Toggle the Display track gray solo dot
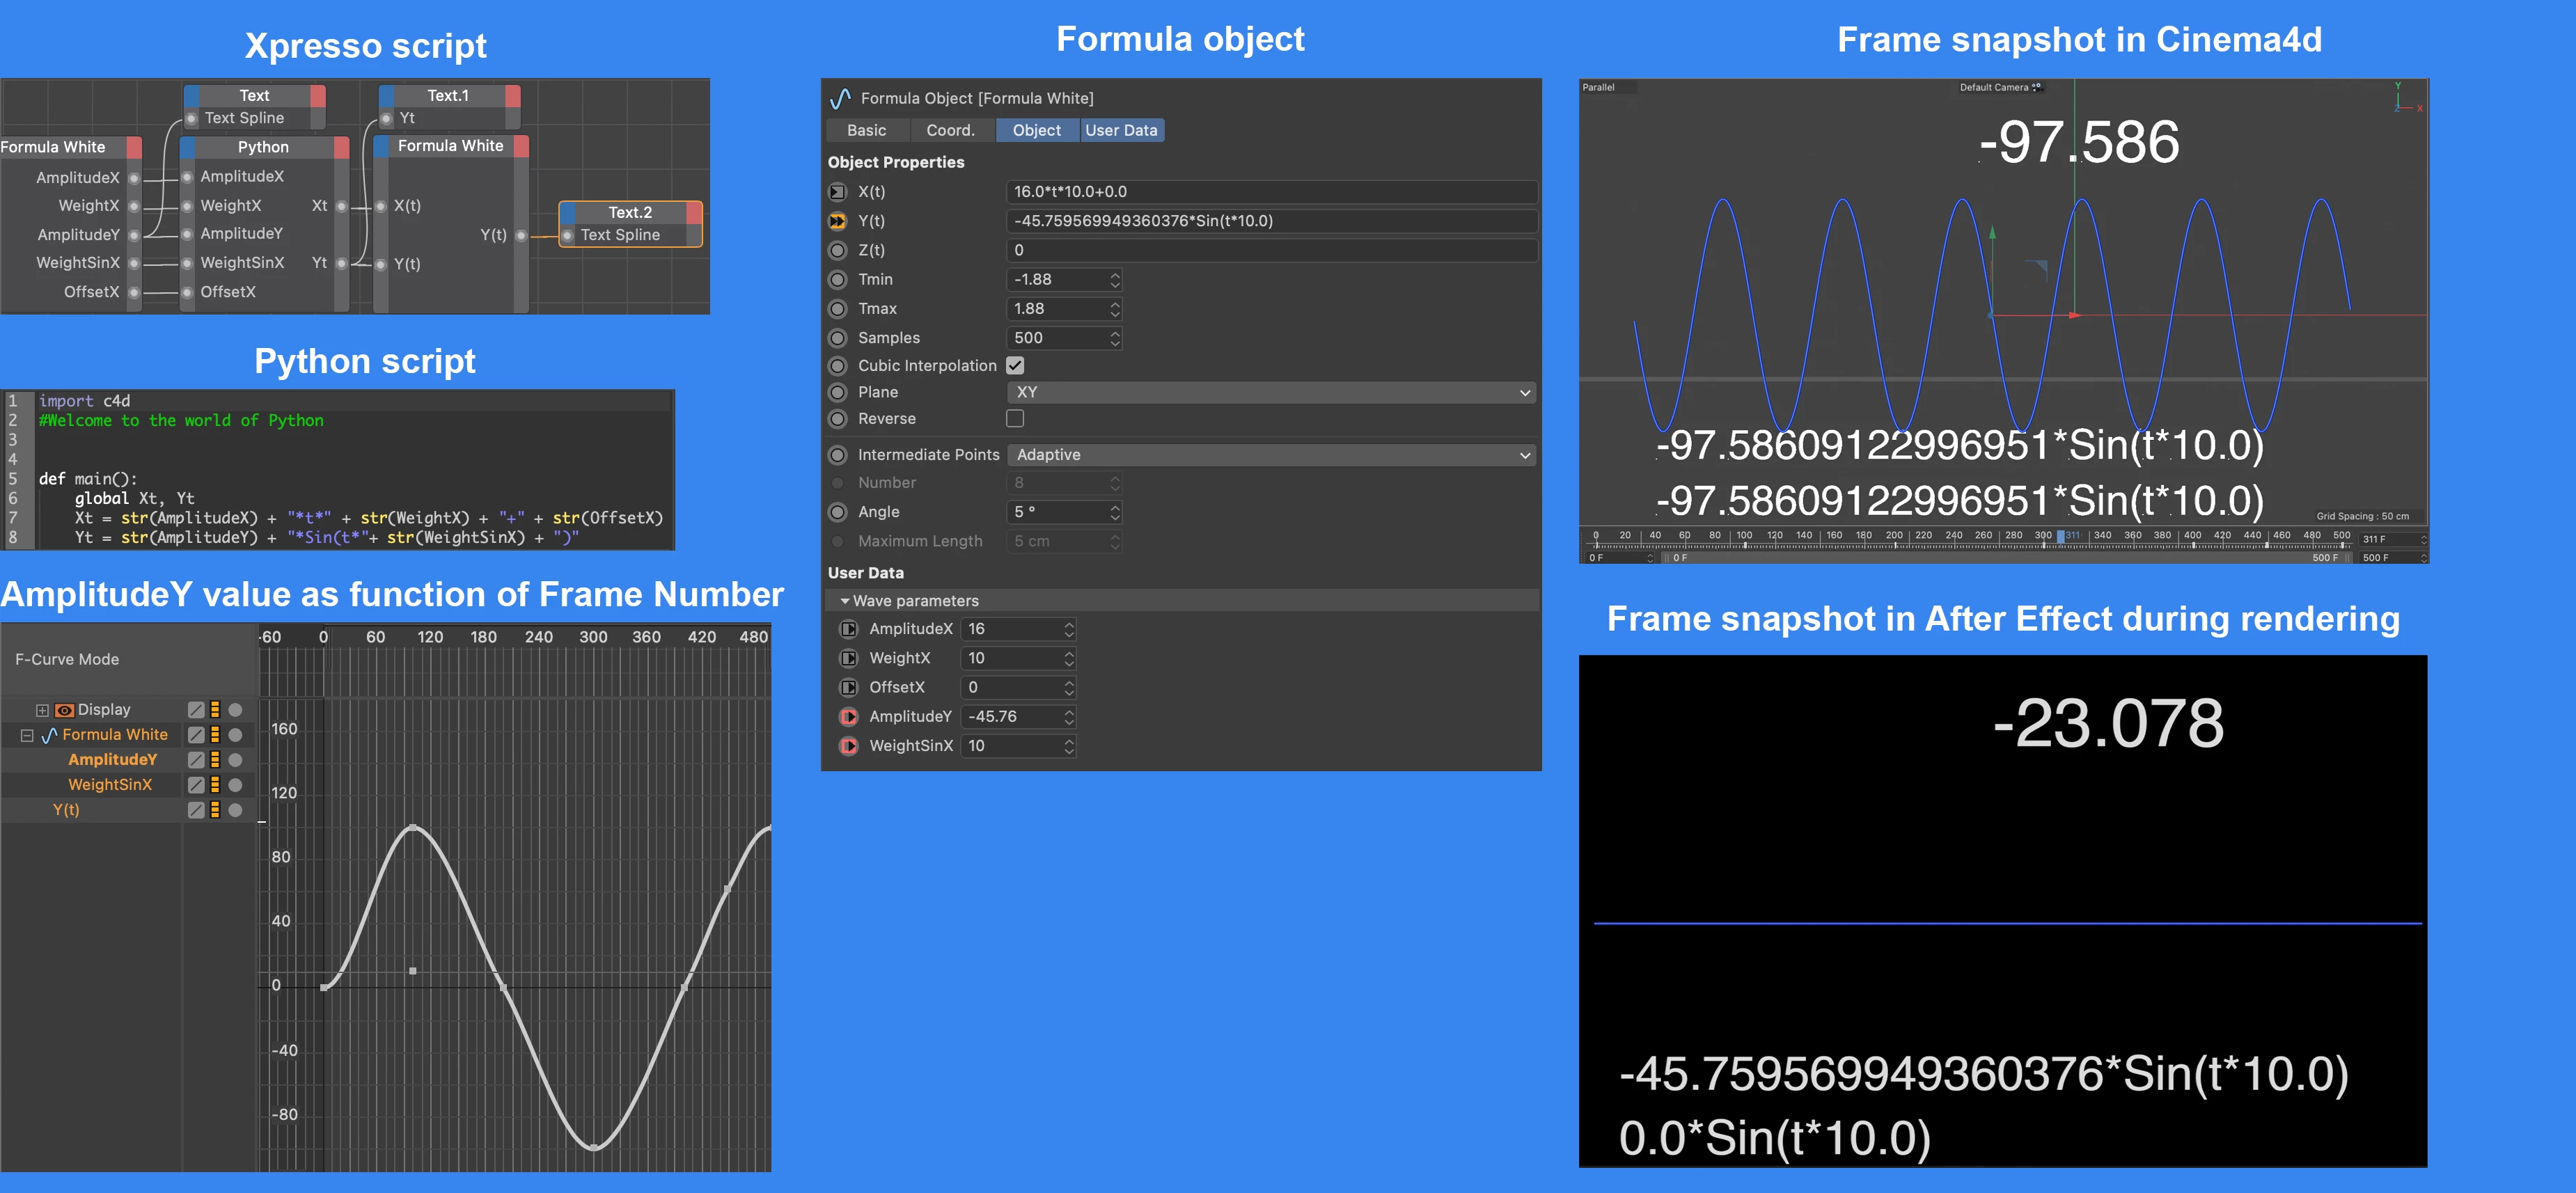This screenshot has height=1193, width=2576. [235, 710]
